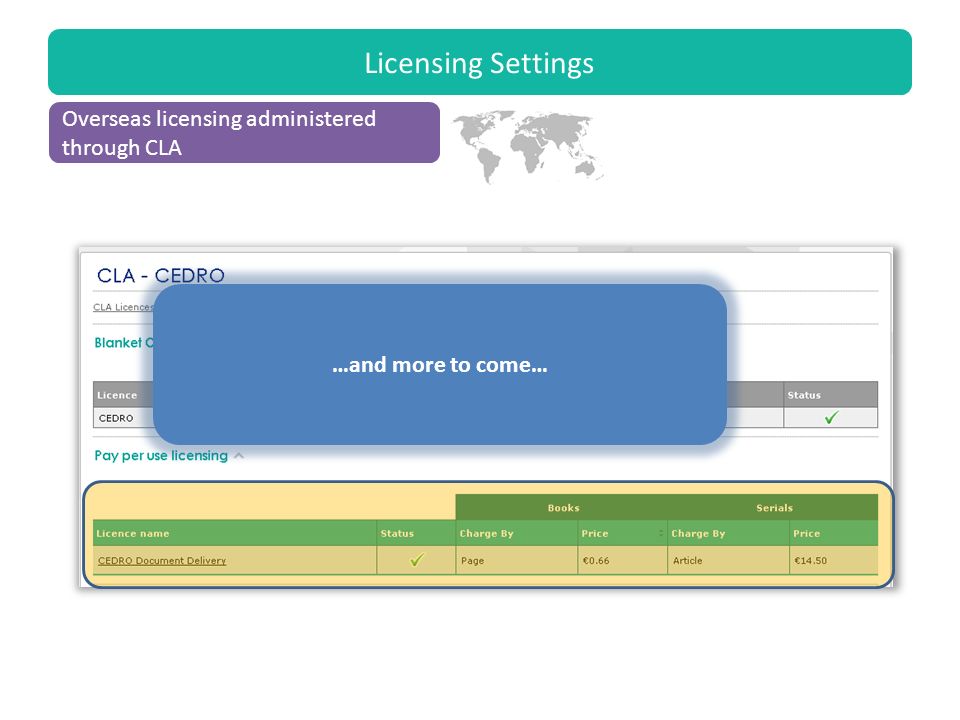Click the Overseas licensing administered through CLA box

244,133
